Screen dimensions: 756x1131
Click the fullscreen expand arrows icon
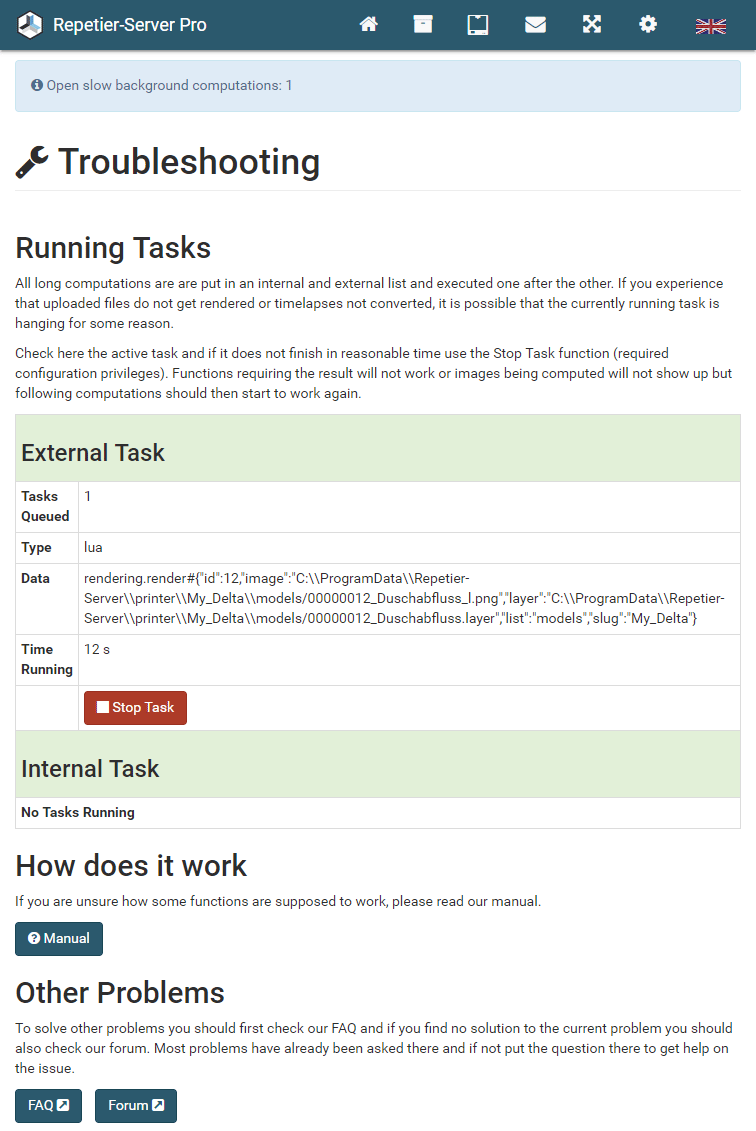591,24
